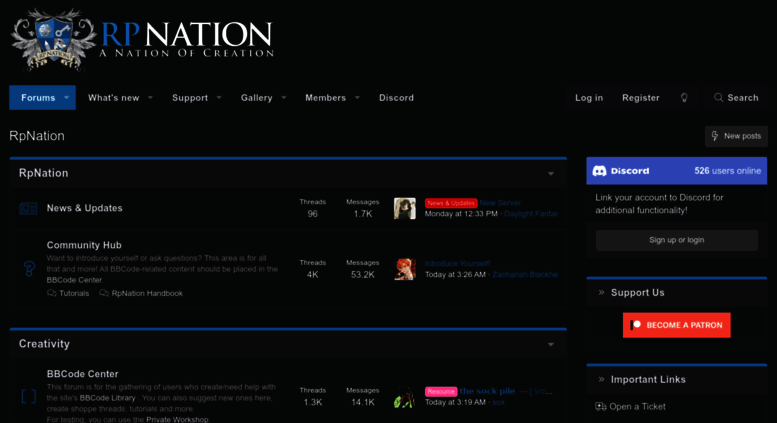The image size is (777, 423).
Task: Click the BBCode Center brackets icon
Action: [29, 396]
